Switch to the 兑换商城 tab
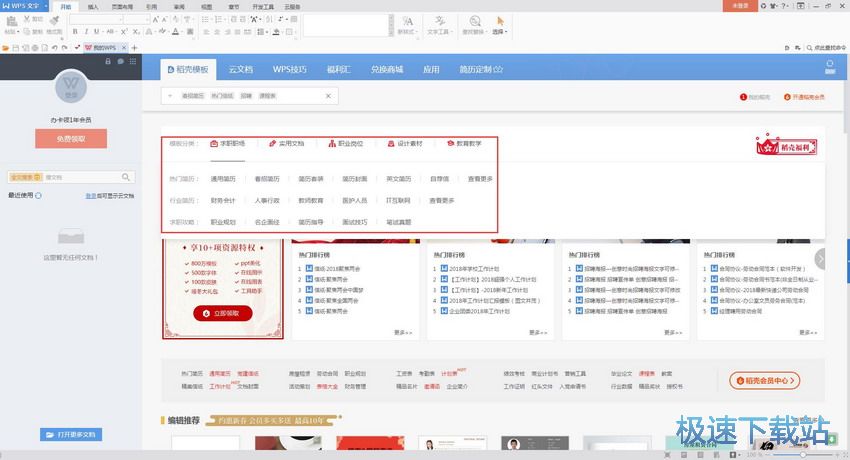Screen dimensions: 850x460 click(387, 69)
